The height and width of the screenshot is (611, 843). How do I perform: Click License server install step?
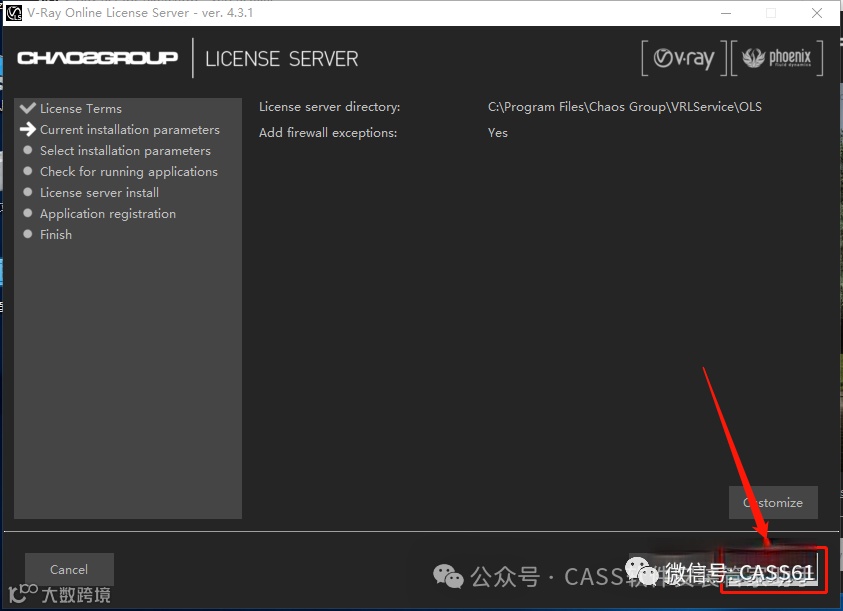tap(99, 193)
